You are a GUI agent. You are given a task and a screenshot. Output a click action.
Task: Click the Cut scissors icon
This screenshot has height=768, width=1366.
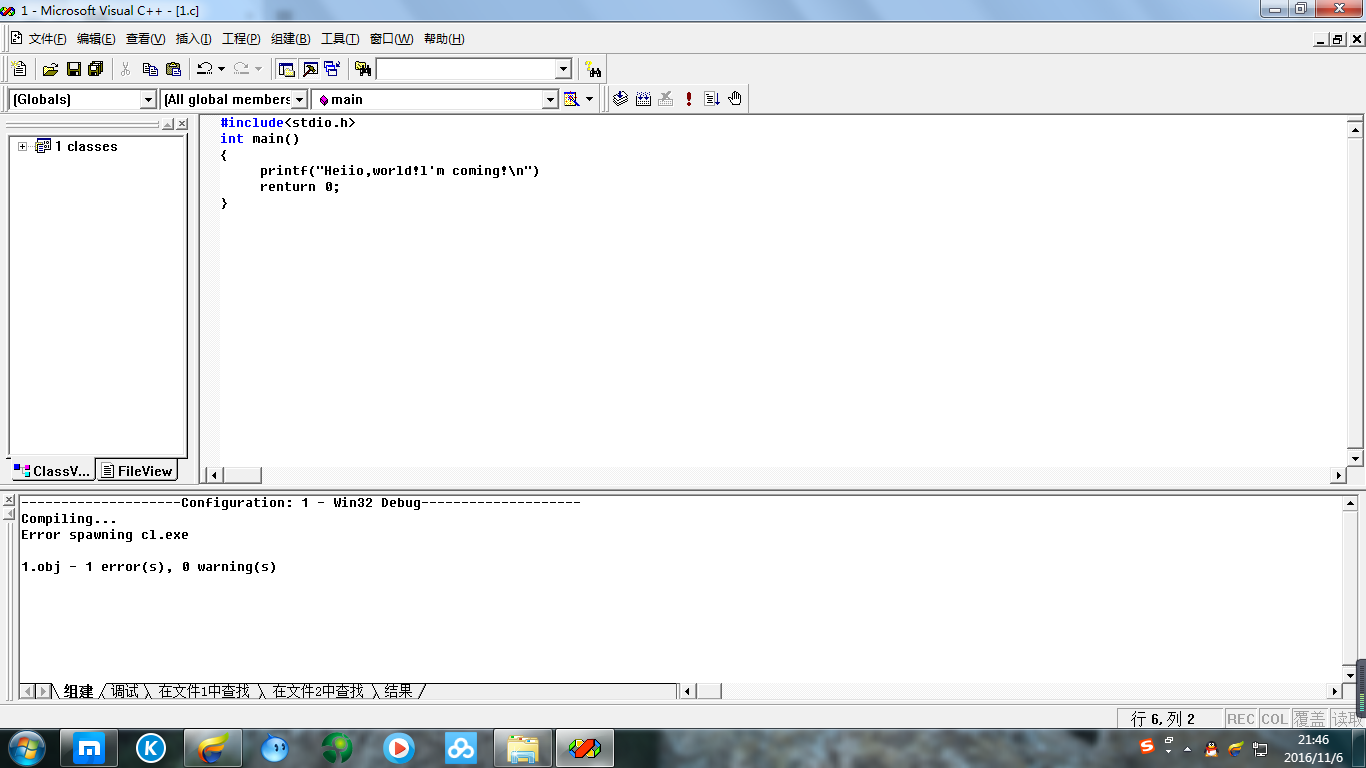point(126,69)
